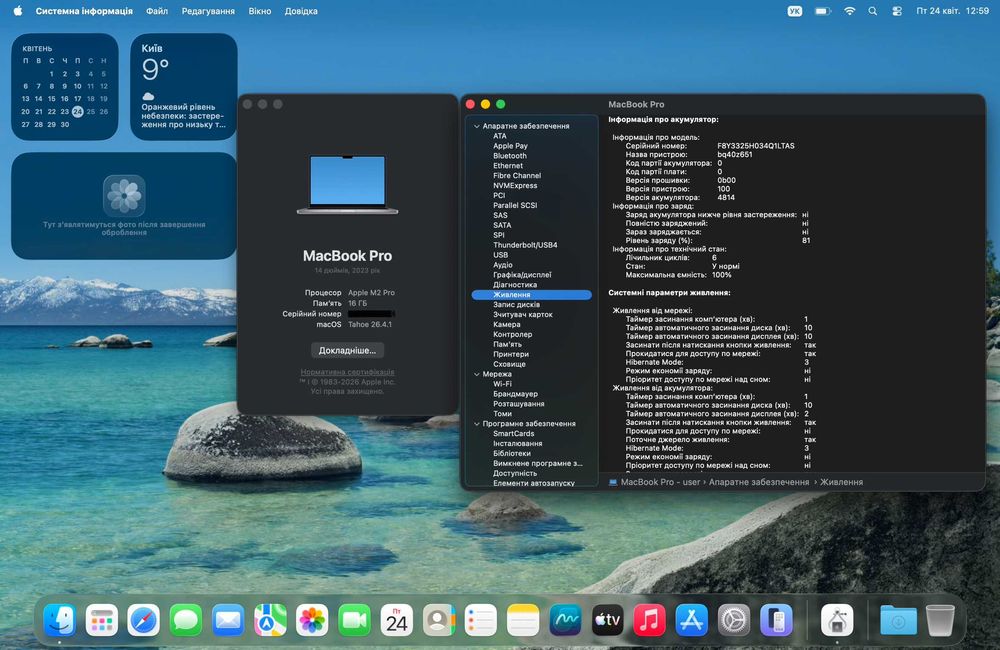Viewport: 1000px width, 650px height.
Task: Launch iPhone Mirroring from the Dock
Action: tap(776, 620)
